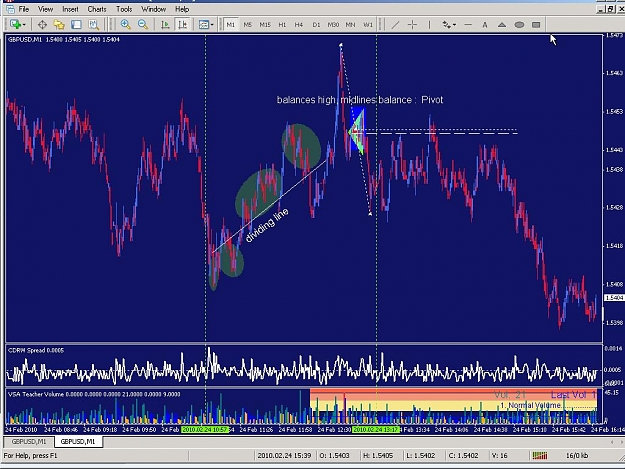Click the connection status bars icon
Screen dimensions: 625x469
pos(540,455)
